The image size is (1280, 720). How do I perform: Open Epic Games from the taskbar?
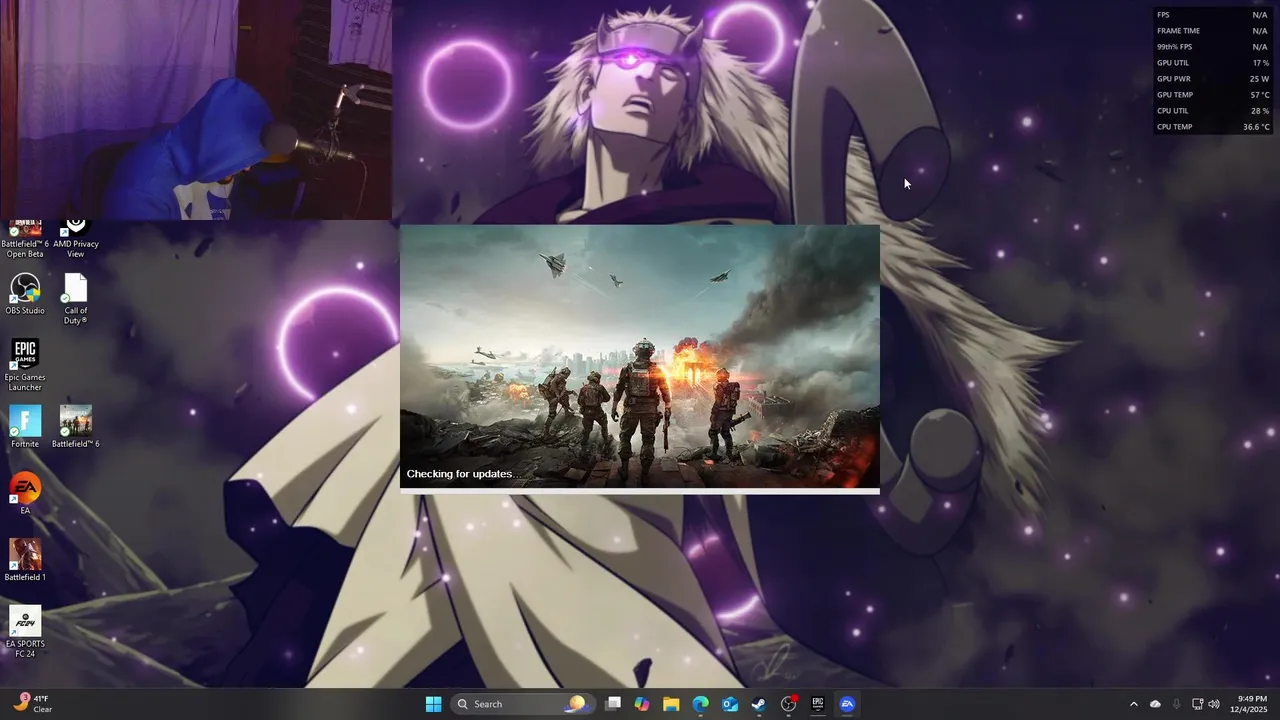coord(818,704)
